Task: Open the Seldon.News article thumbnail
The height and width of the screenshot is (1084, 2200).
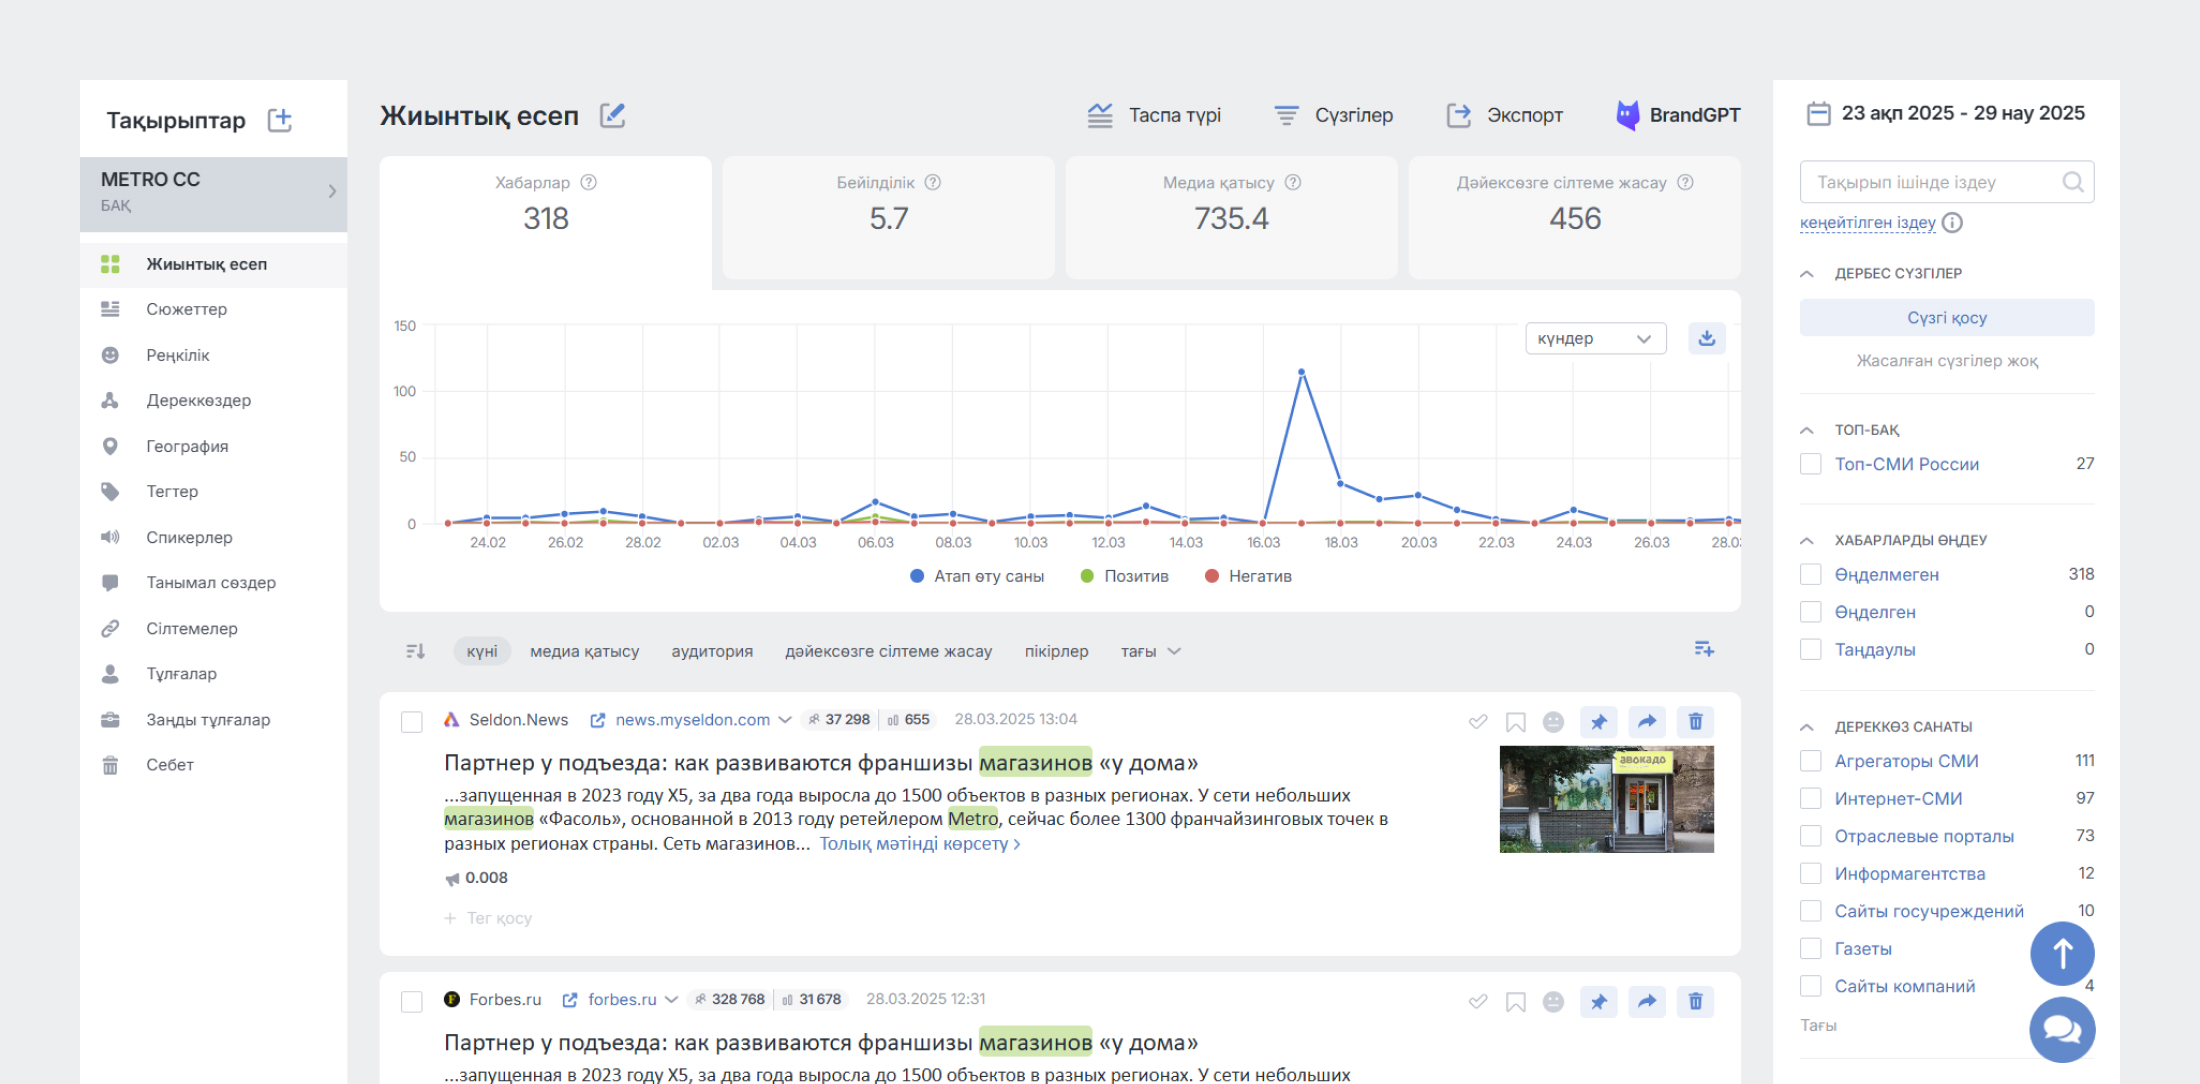Action: (1607, 799)
